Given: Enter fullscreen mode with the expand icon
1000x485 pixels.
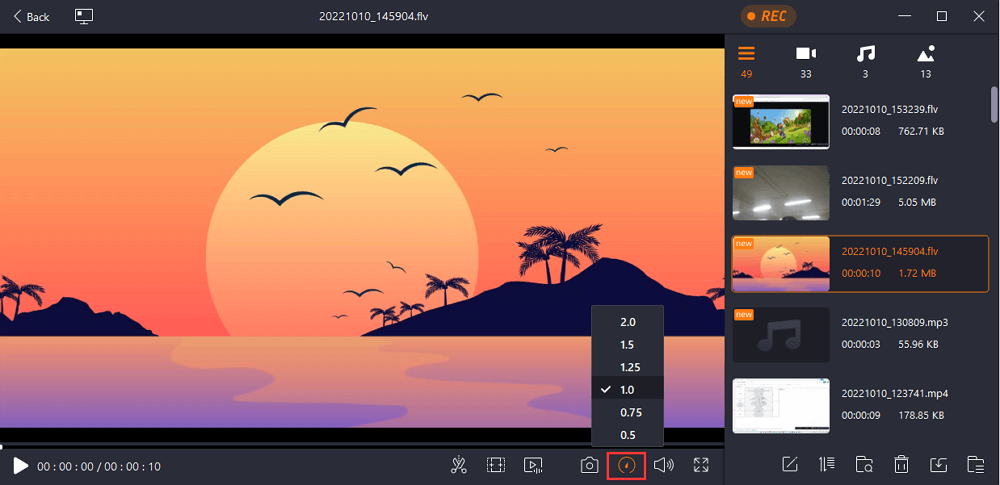Looking at the screenshot, I should tap(701, 465).
